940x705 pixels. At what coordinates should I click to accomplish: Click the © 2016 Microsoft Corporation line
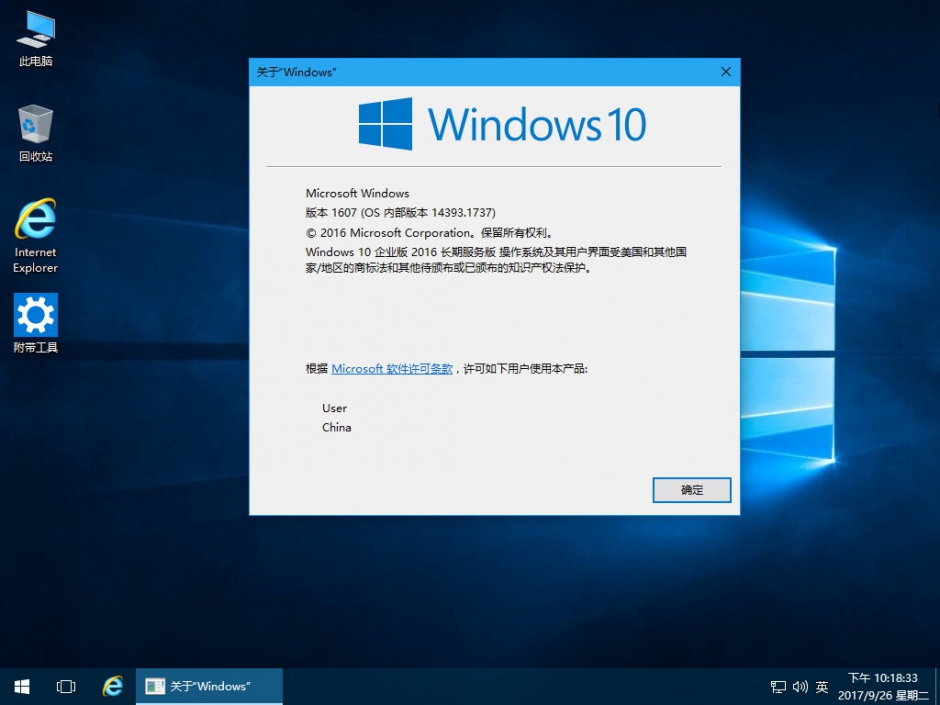[429, 233]
